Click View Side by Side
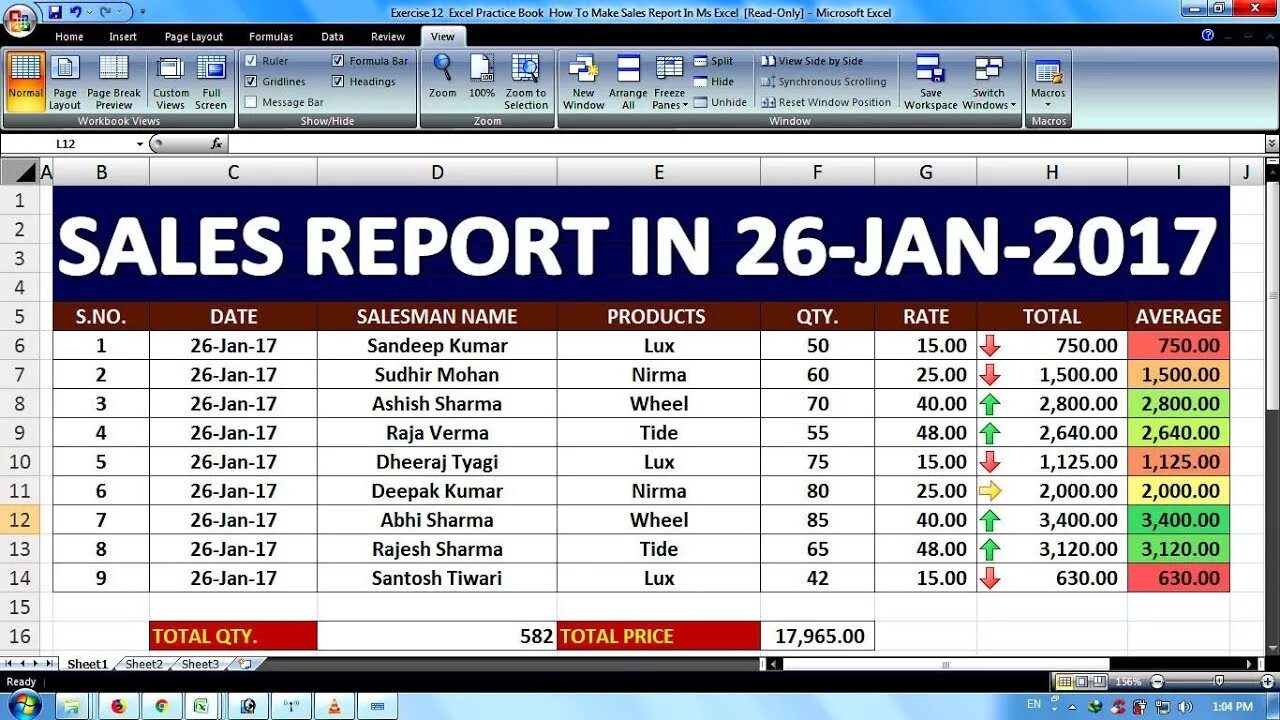 tap(812, 61)
